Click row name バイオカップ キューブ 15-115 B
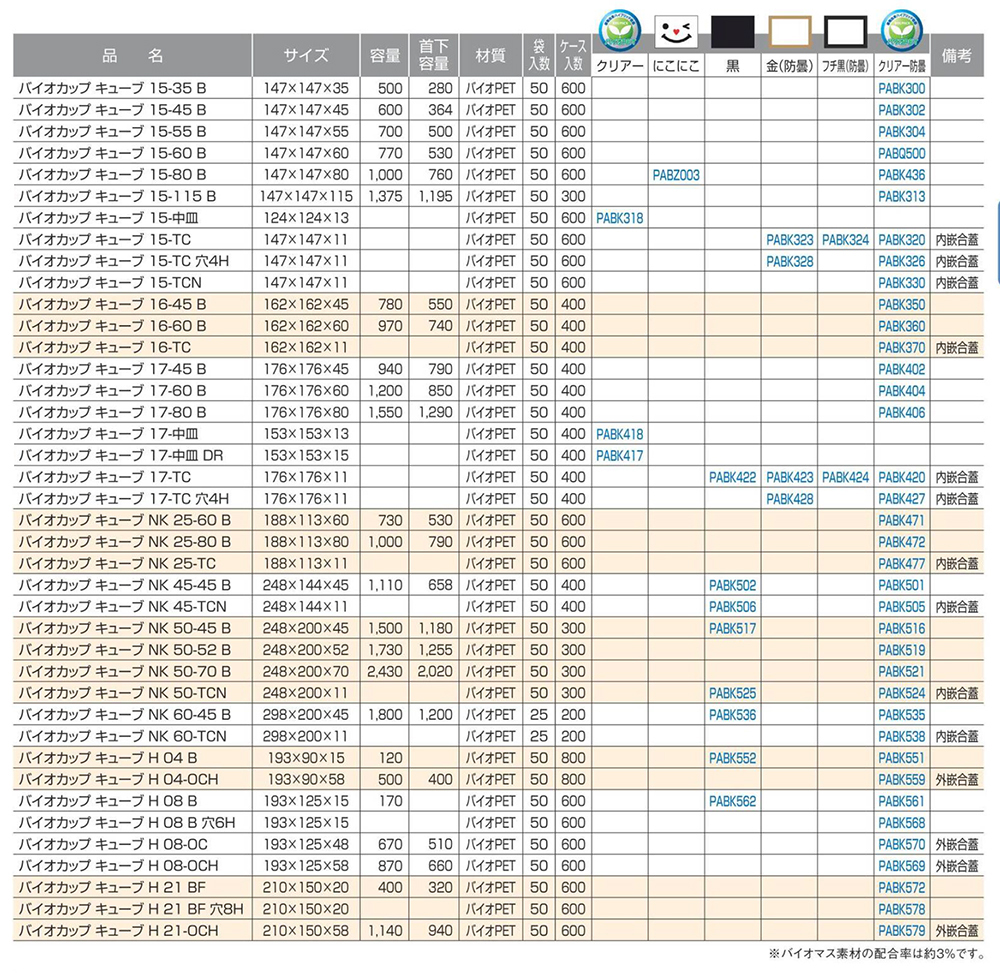The image size is (1000, 973). click(x=117, y=197)
